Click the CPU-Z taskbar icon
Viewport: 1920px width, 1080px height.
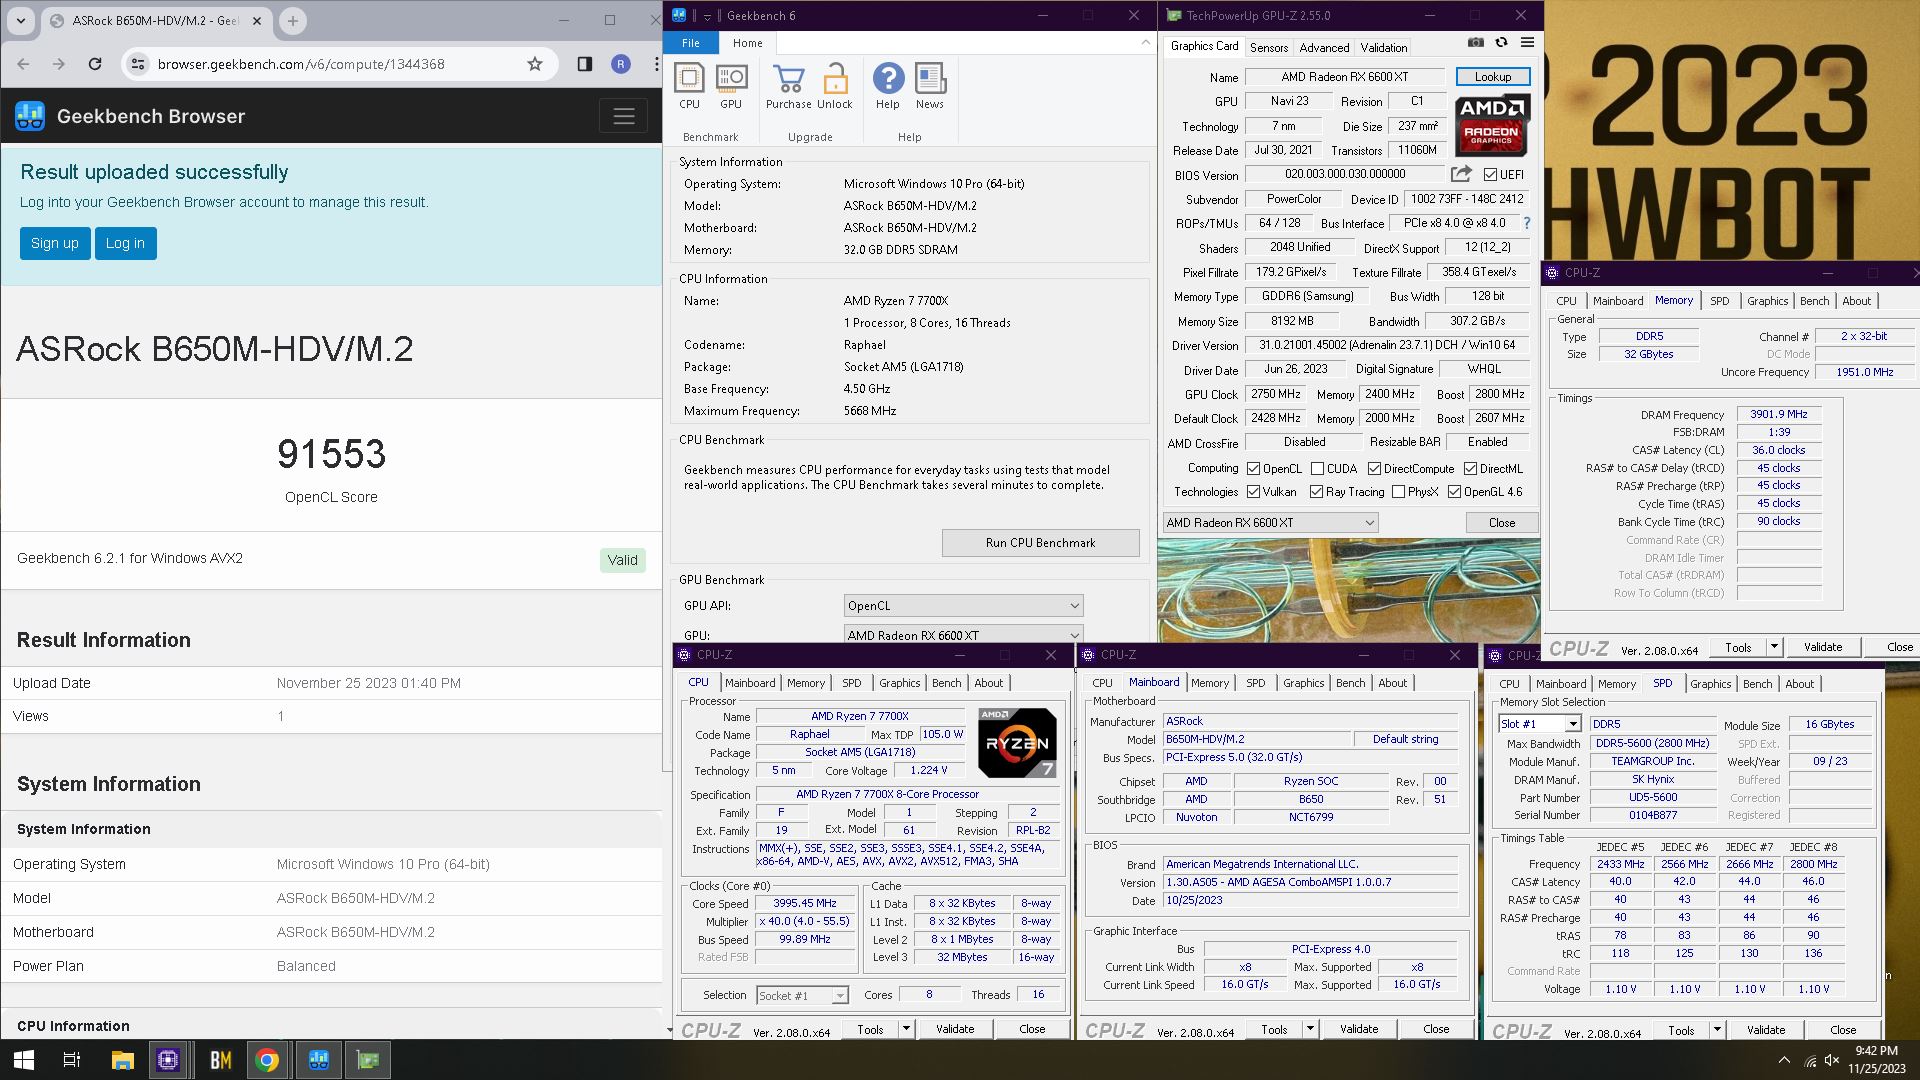pos(168,1060)
